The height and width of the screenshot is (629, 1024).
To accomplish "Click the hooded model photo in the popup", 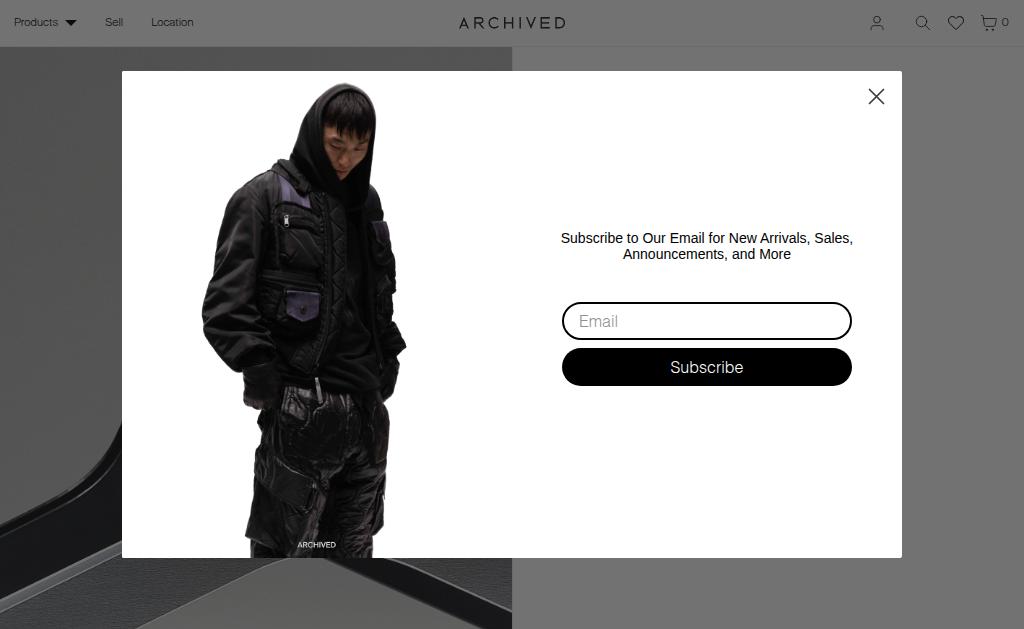I will pyautogui.click(x=304, y=320).
